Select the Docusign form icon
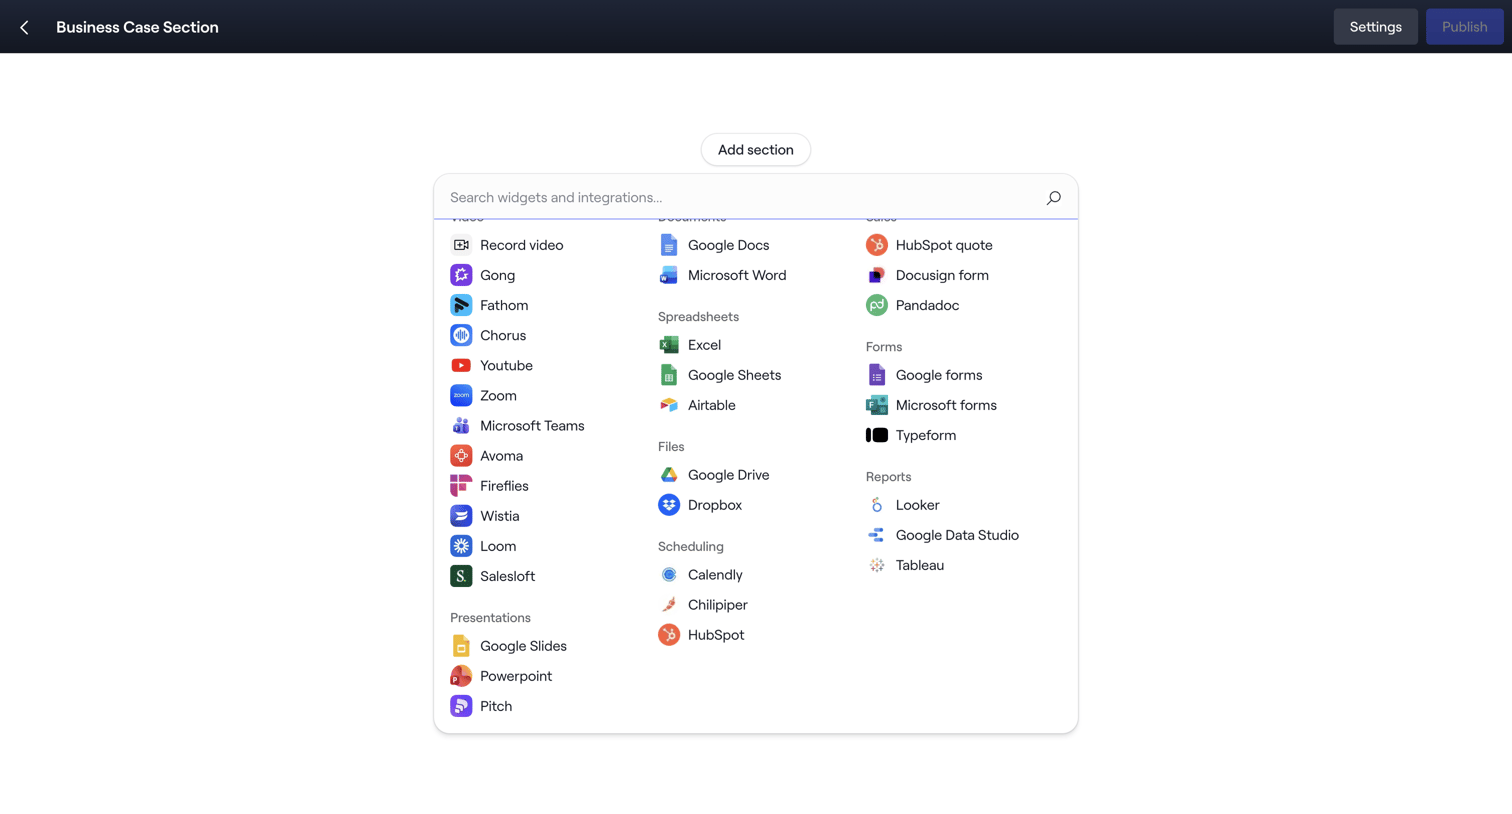Image resolution: width=1512 pixels, height=814 pixels. pyautogui.click(x=877, y=275)
